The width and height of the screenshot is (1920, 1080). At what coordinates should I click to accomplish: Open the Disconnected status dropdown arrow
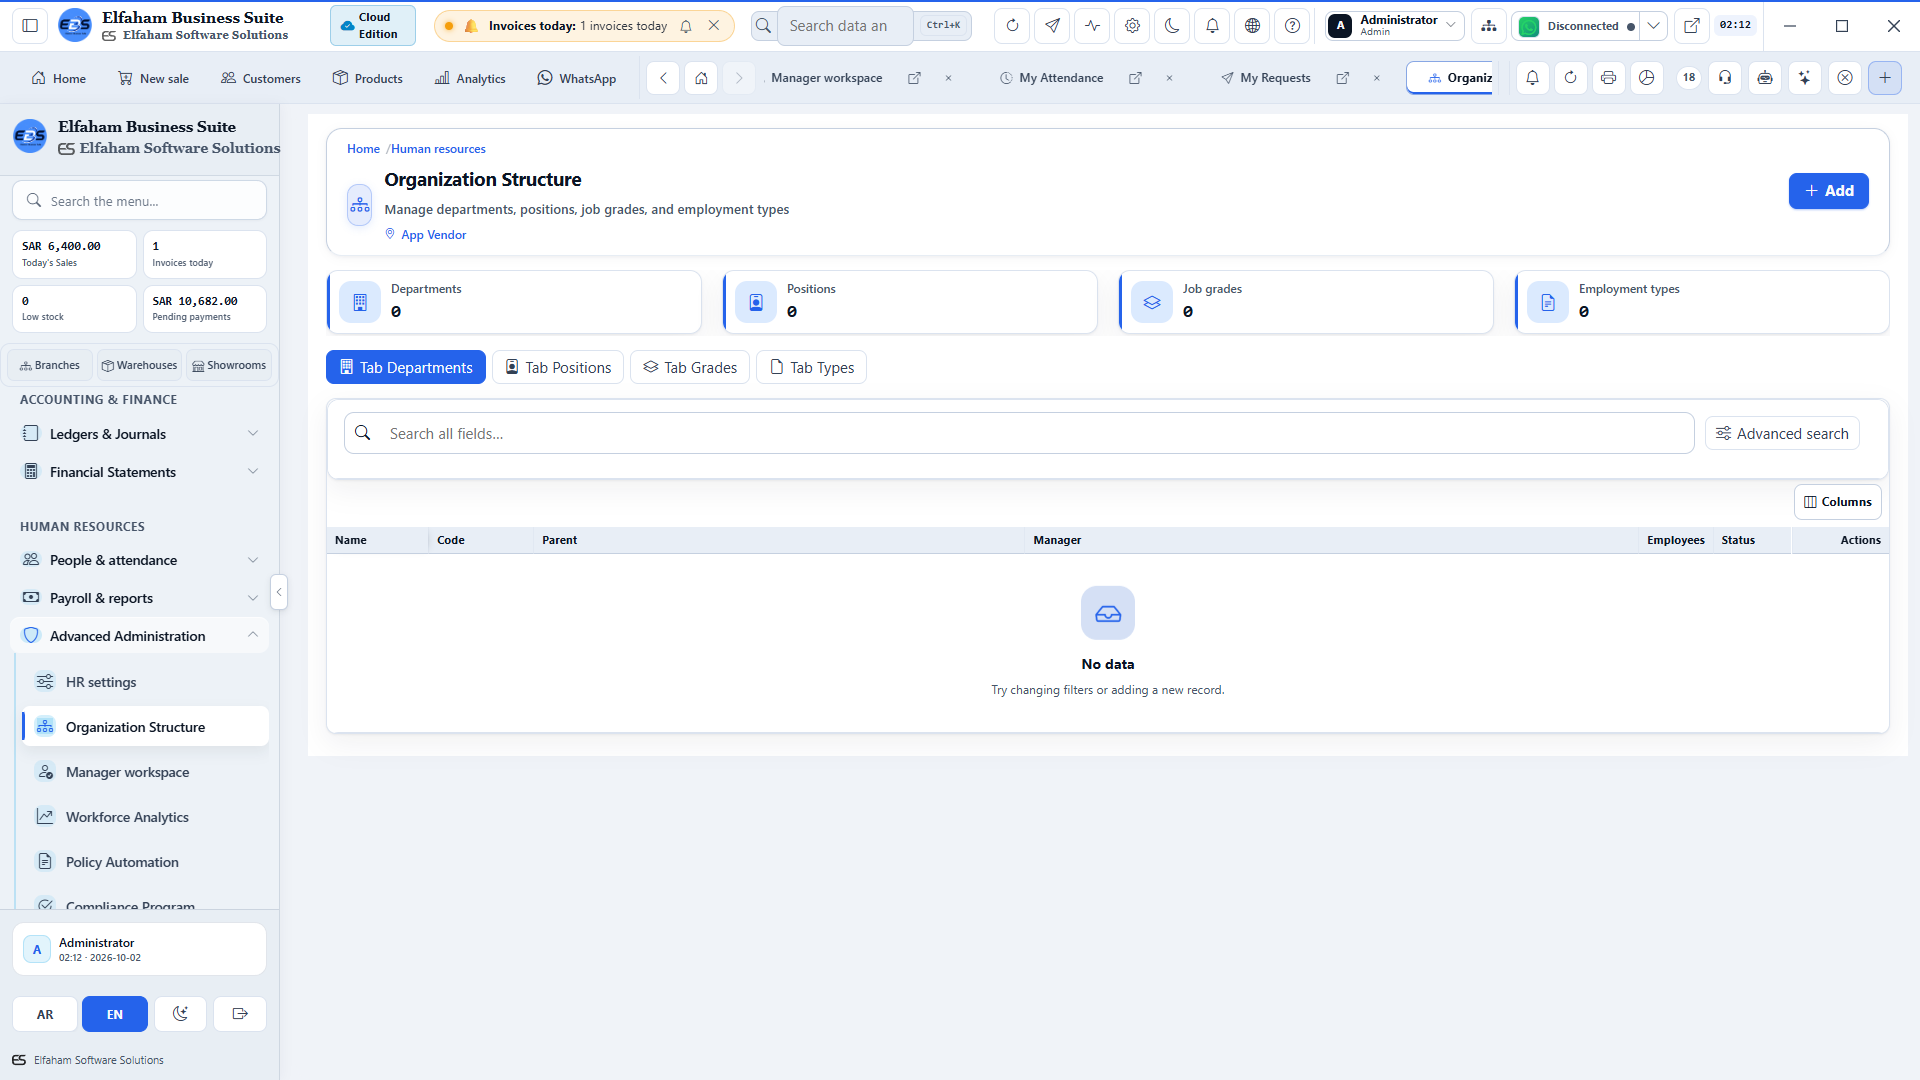tap(1654, 26)
